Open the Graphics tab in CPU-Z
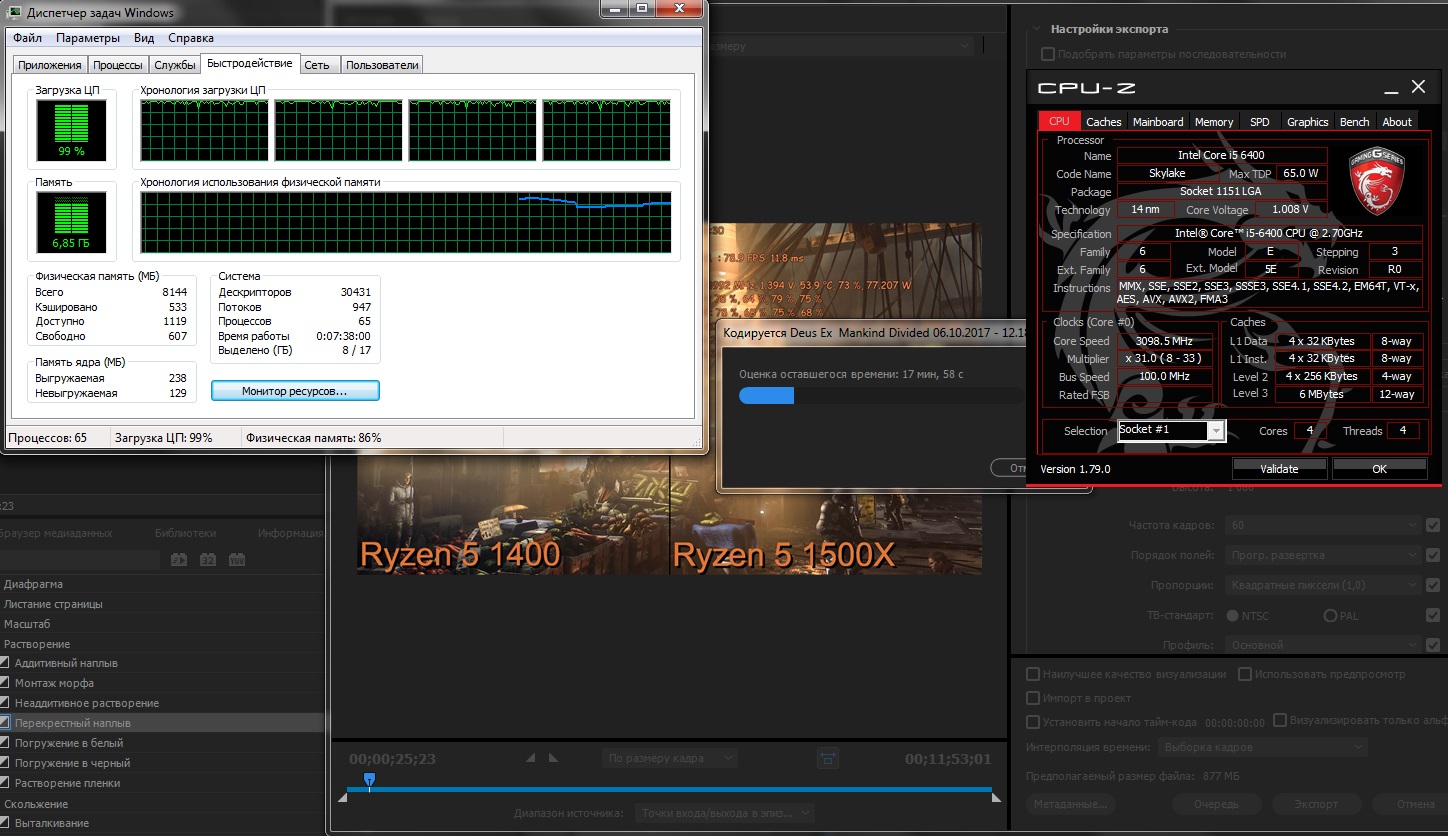The image size is (1448, 836). point(1307,122)
